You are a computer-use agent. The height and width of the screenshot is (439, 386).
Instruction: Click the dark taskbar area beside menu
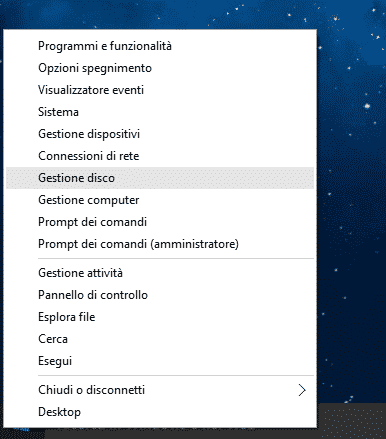pos(352,421)
